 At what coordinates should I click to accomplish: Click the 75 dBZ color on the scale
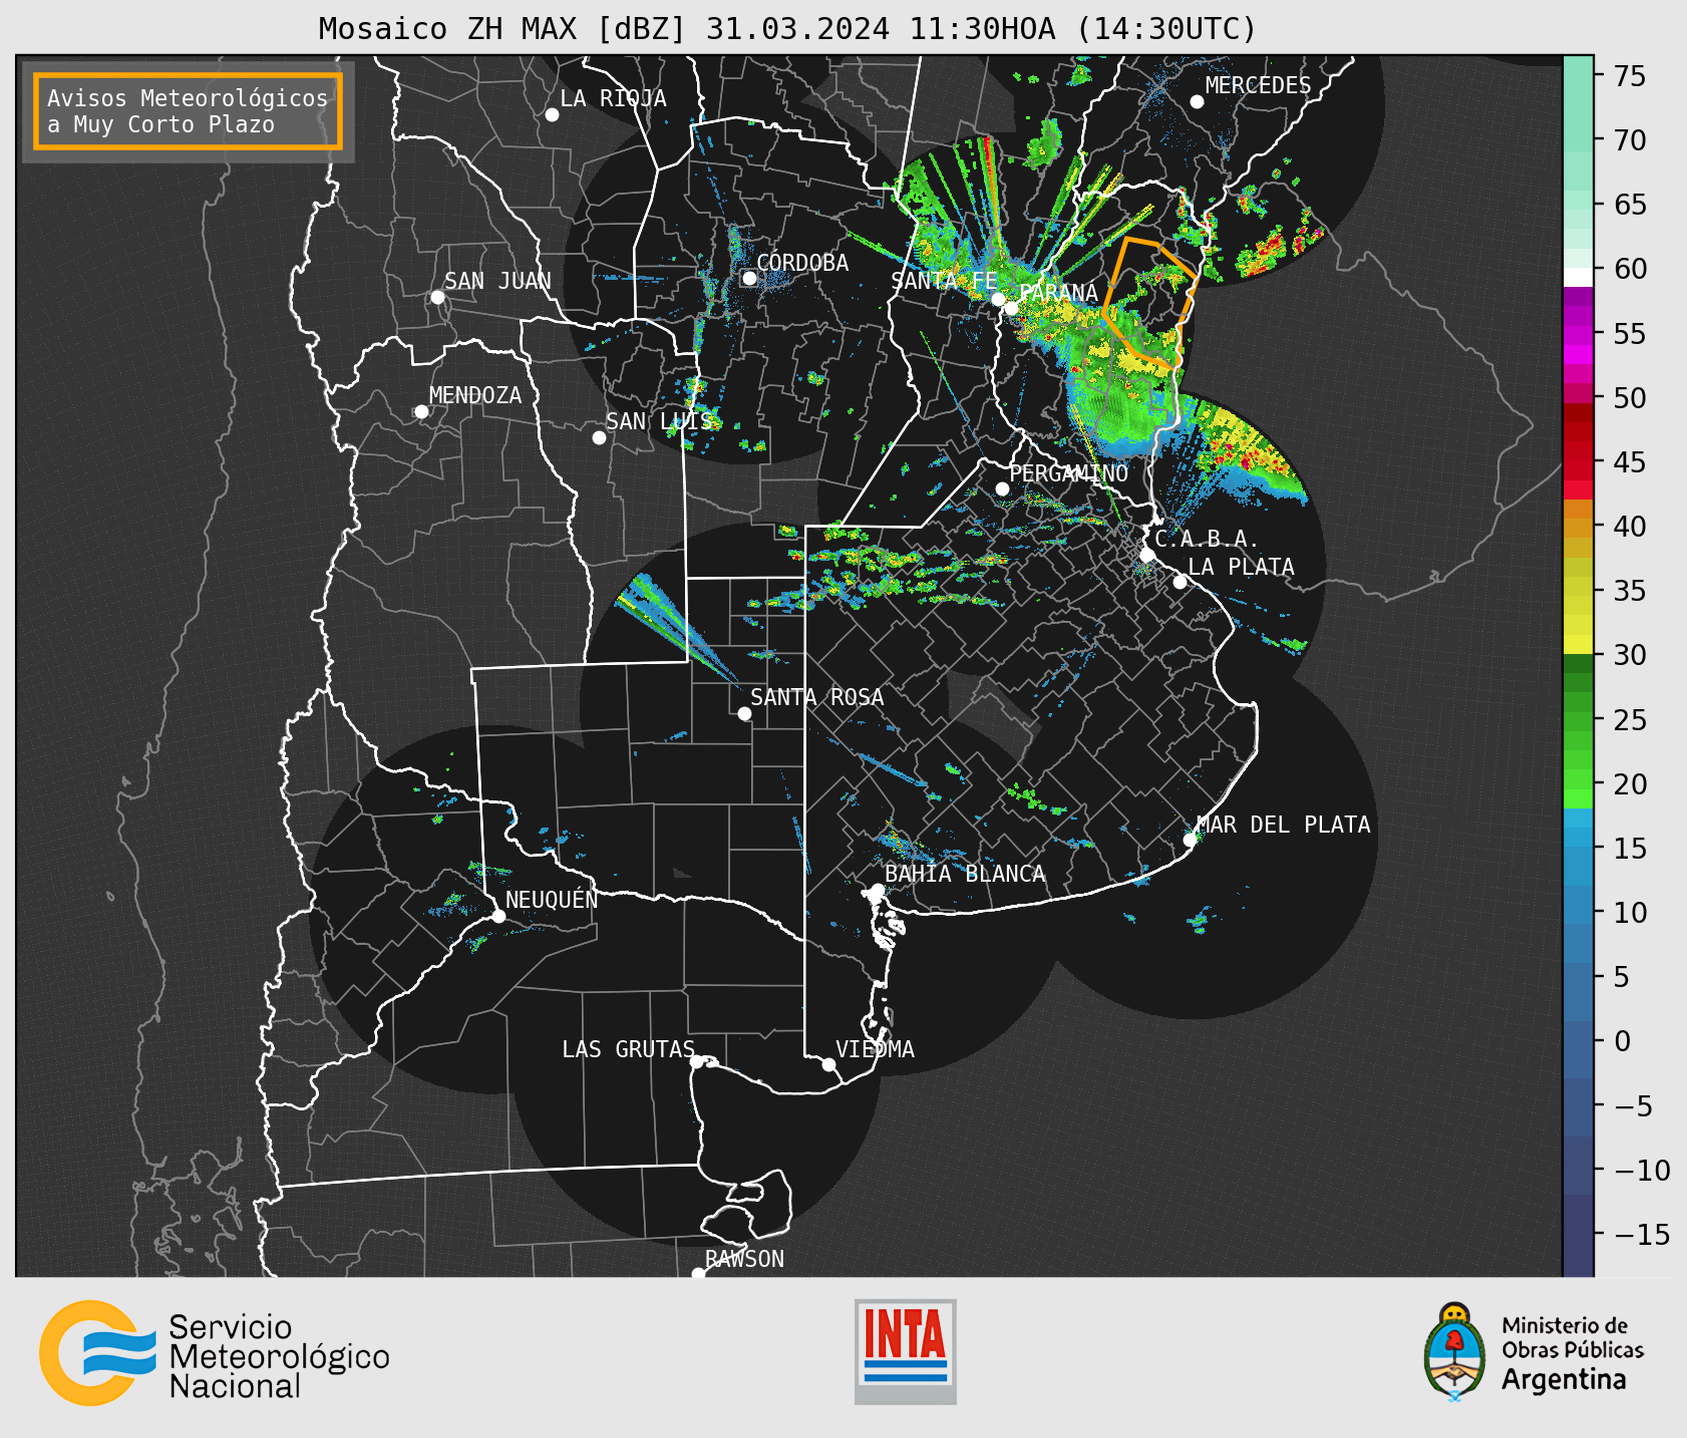tap(1578, 76)
